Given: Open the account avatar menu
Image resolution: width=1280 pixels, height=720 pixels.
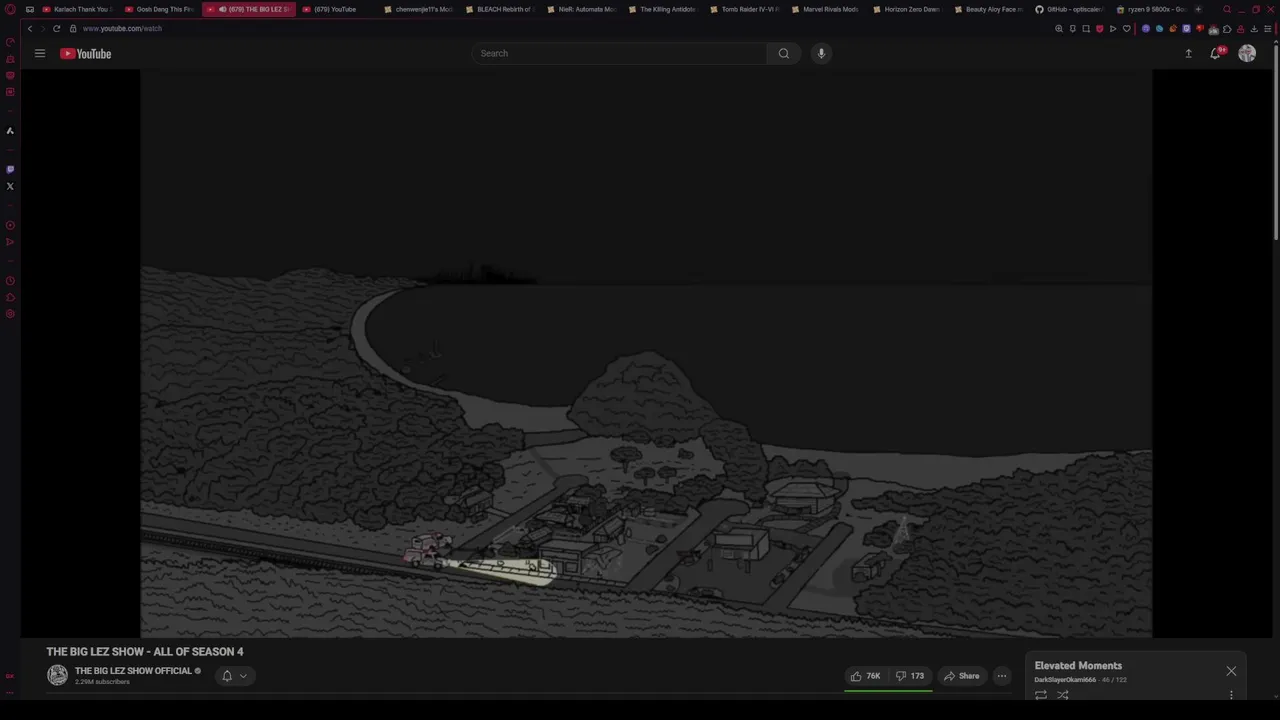Looking at the screenshot, I should [1247, 53].
